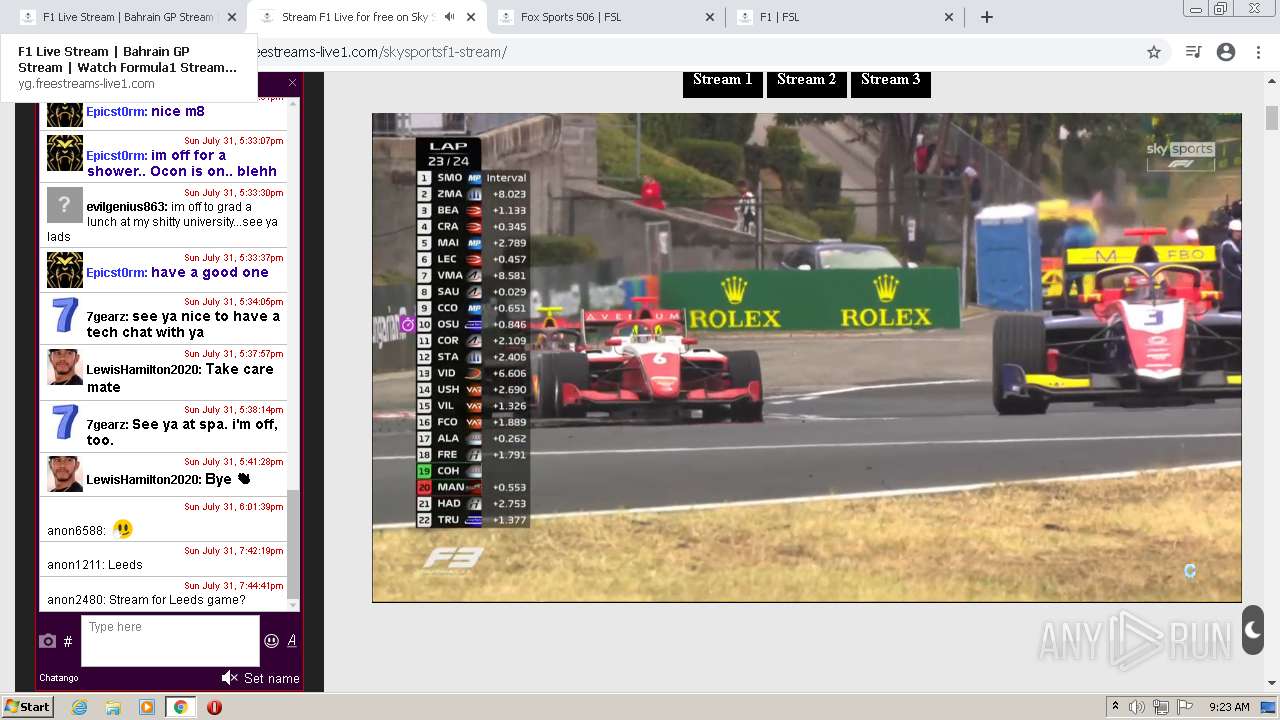Open the emoji smiley picker

click(271, 641)
